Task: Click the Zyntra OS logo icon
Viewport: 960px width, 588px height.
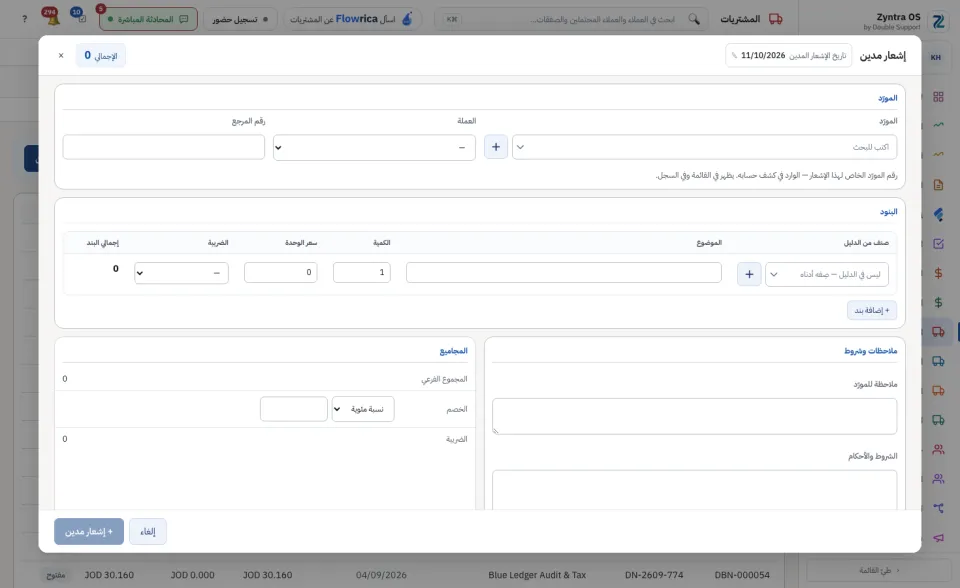Action: tap(938, 21)
